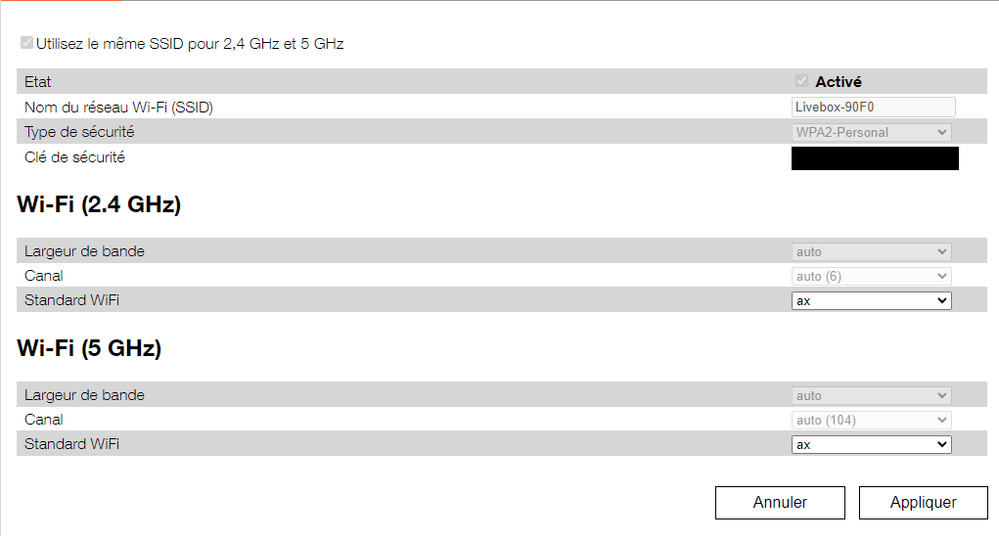The image size is (999, 536).
Task: Click the Type de sécurité label
Action: click(79, 132)
